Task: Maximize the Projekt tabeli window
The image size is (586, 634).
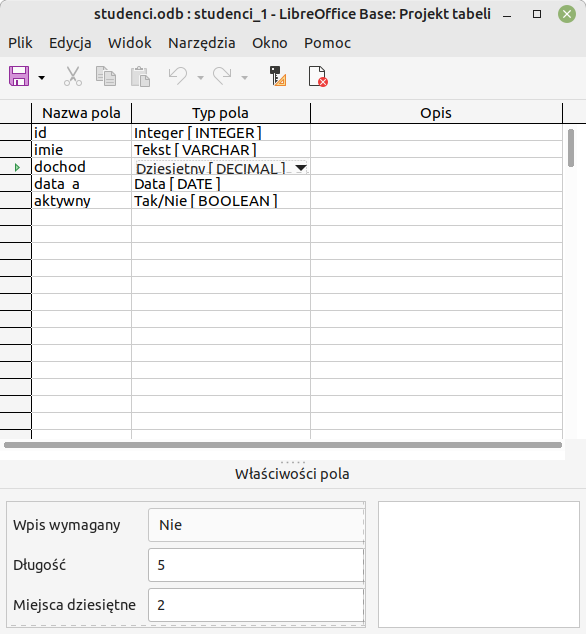Action: (537, 15)
